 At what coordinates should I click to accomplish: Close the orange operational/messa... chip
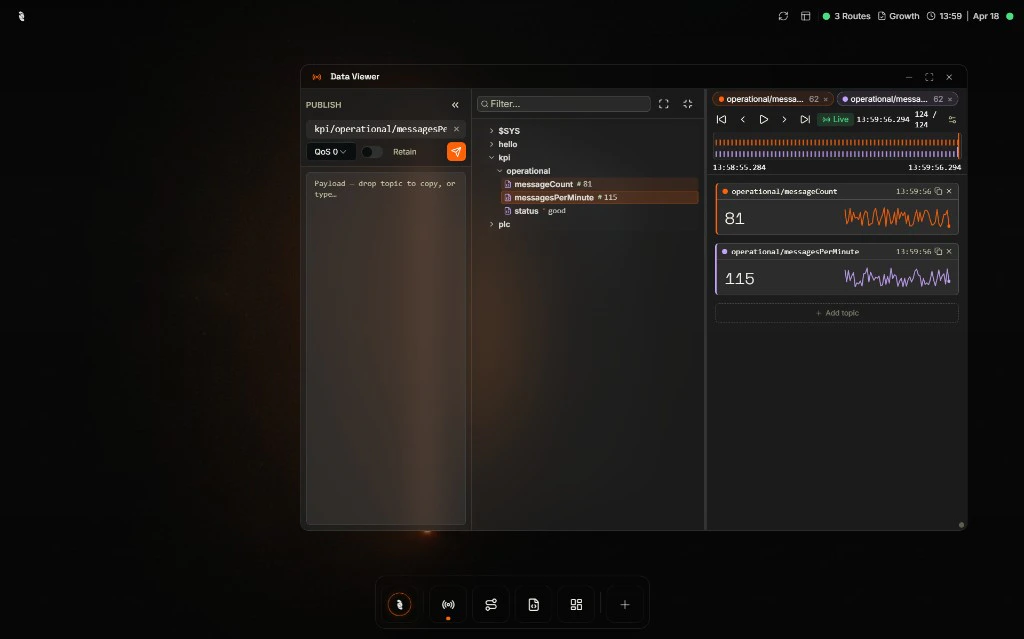tap(825, 99)
